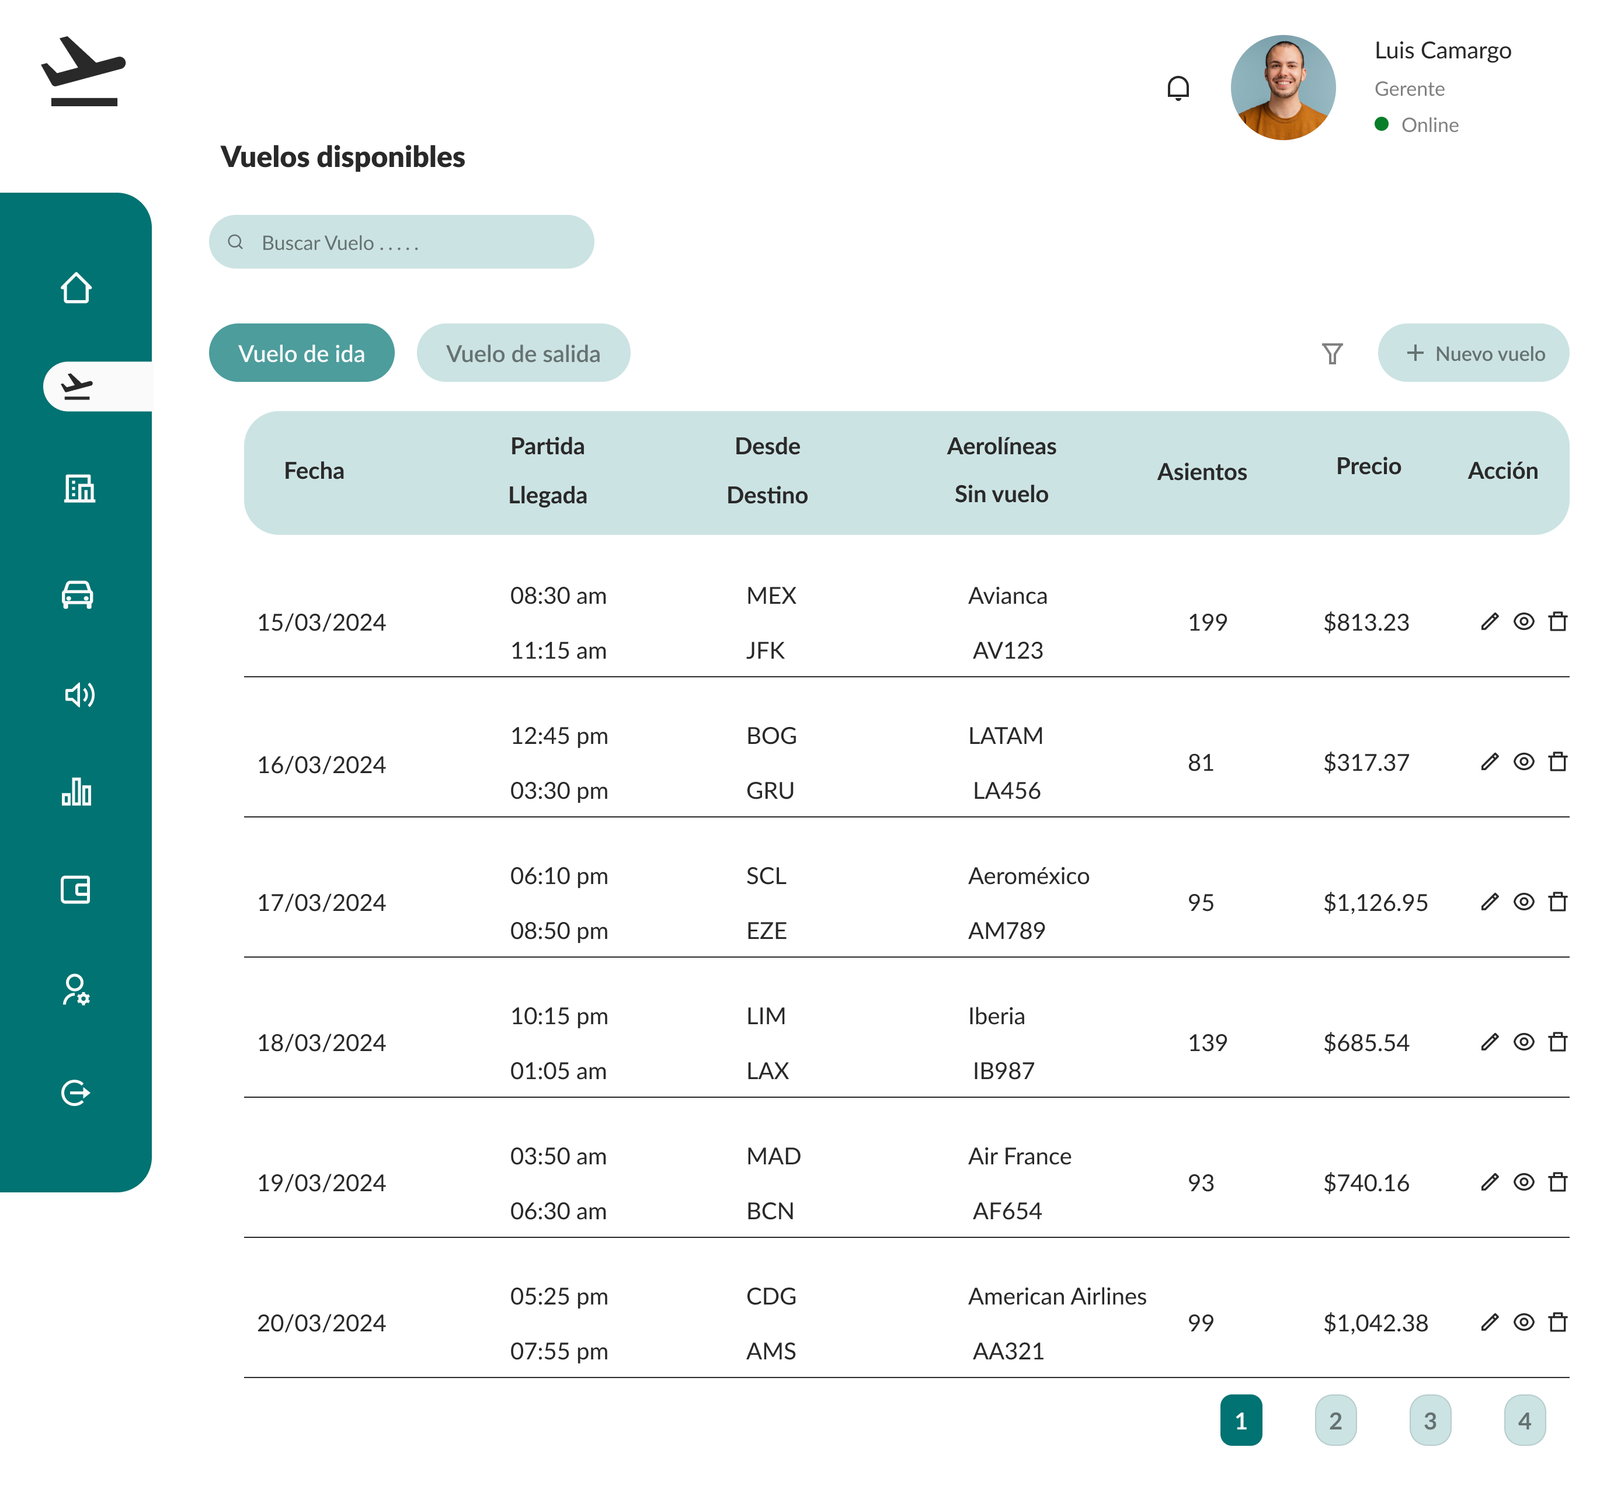Focus the Buscar Vuelo search field
The width and height of the screenshot is (1600, 1496).
coord(401,242)
